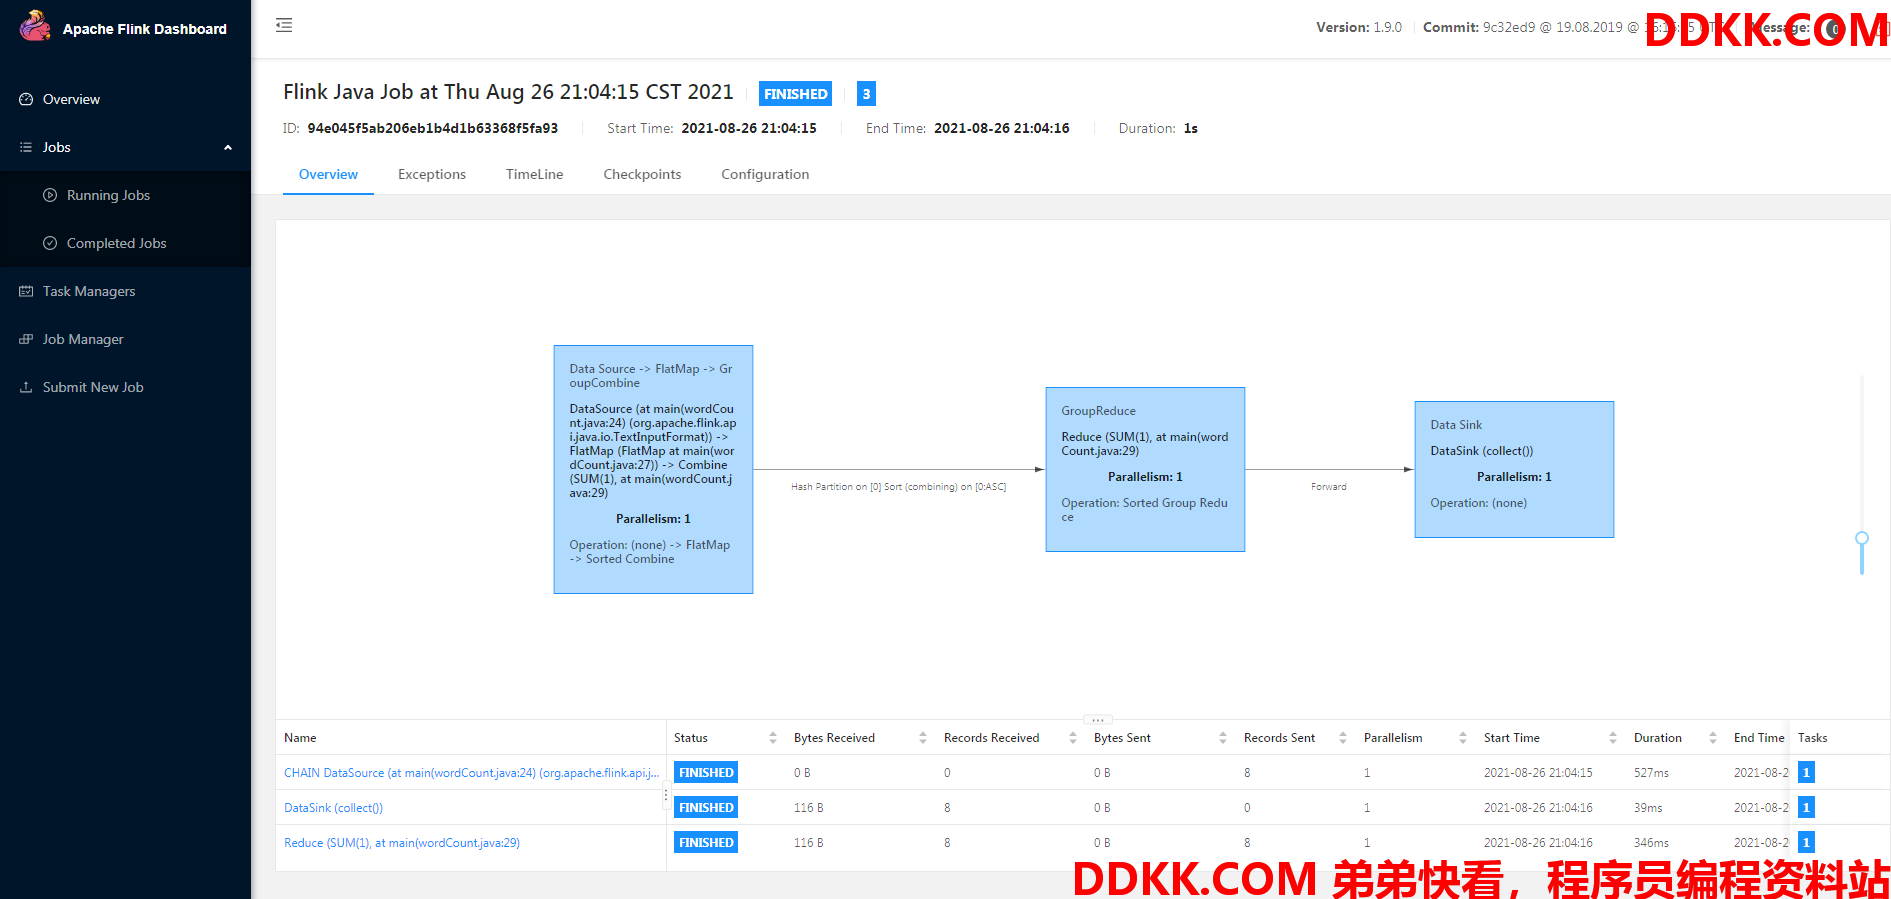Click the Version 1.9.0 text
Image resolution: width=1891 pixels, height=899 pixels.
click(x=1359, y=27)
